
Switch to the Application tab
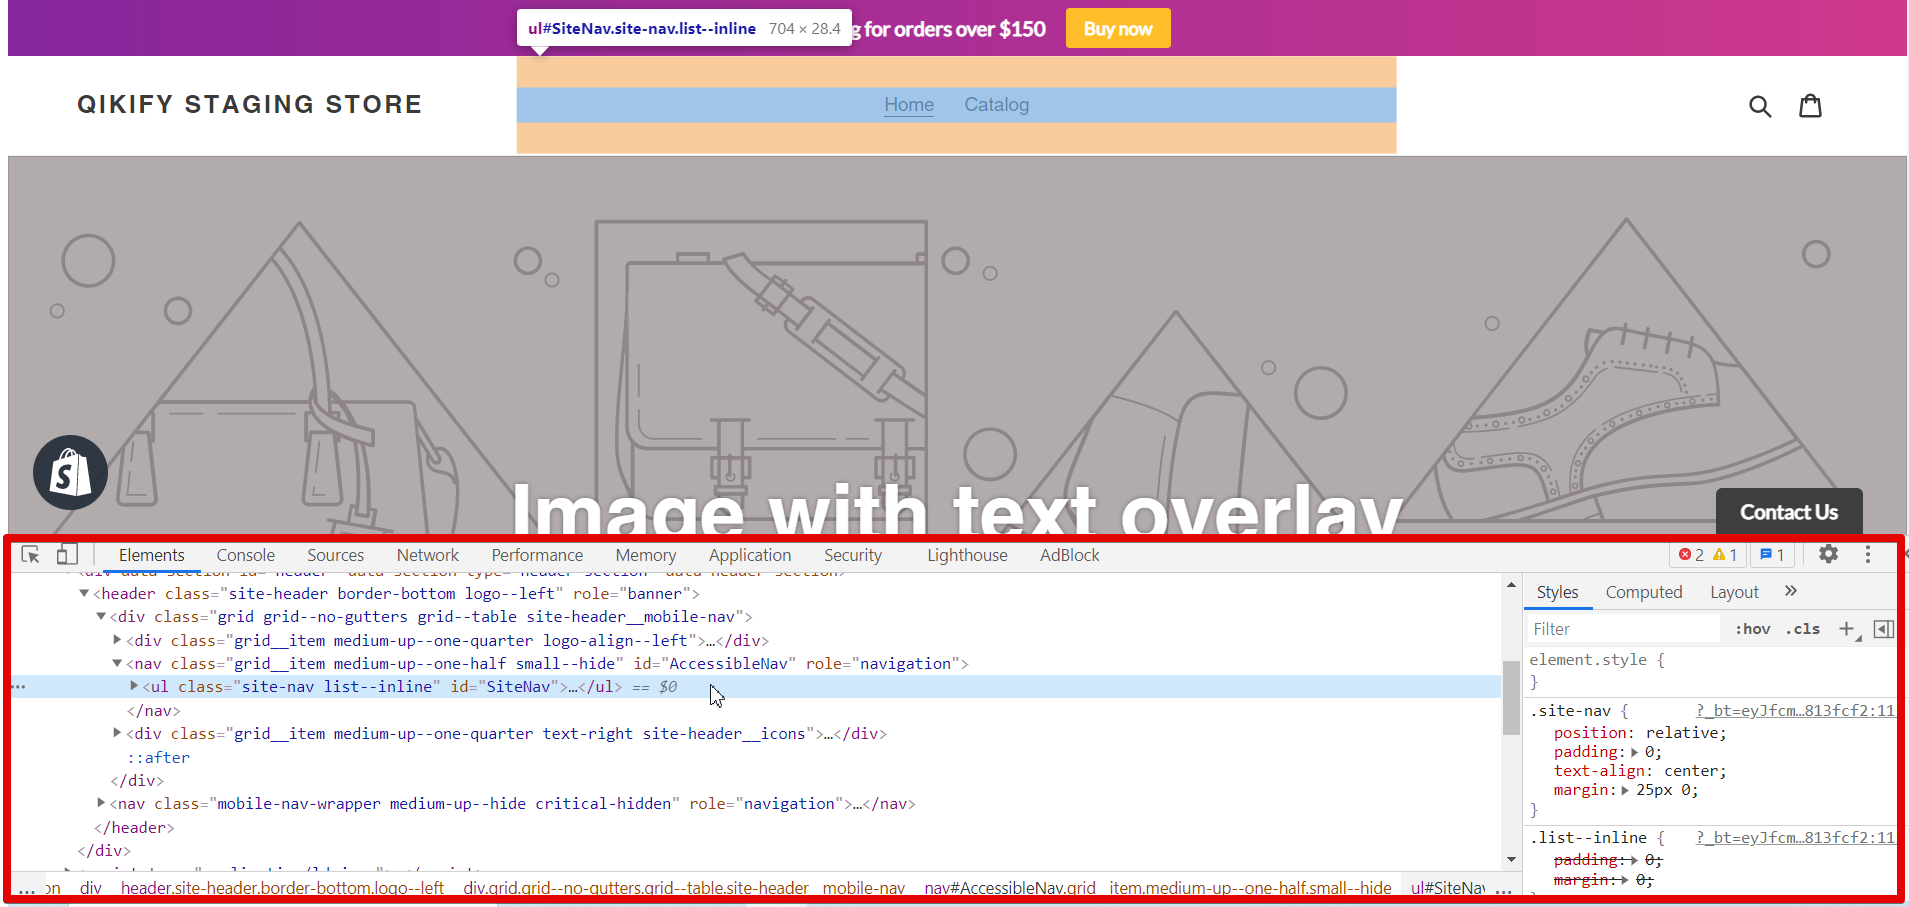pos(750,555)
